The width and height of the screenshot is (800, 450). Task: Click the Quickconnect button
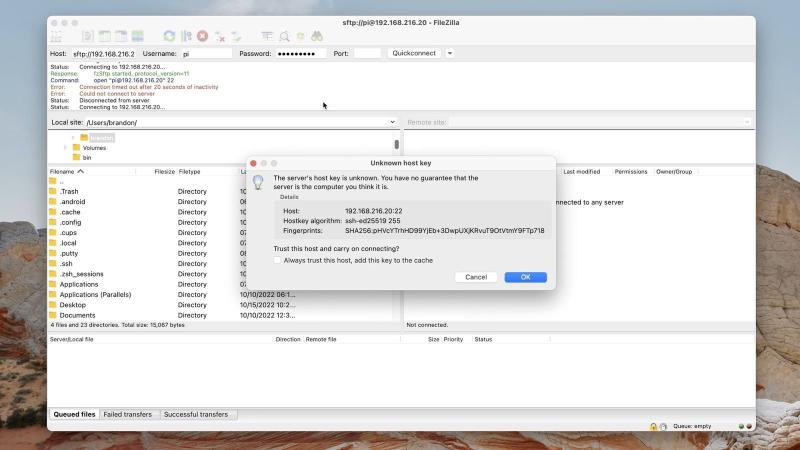pyautogui.click(x=414, y=53)
